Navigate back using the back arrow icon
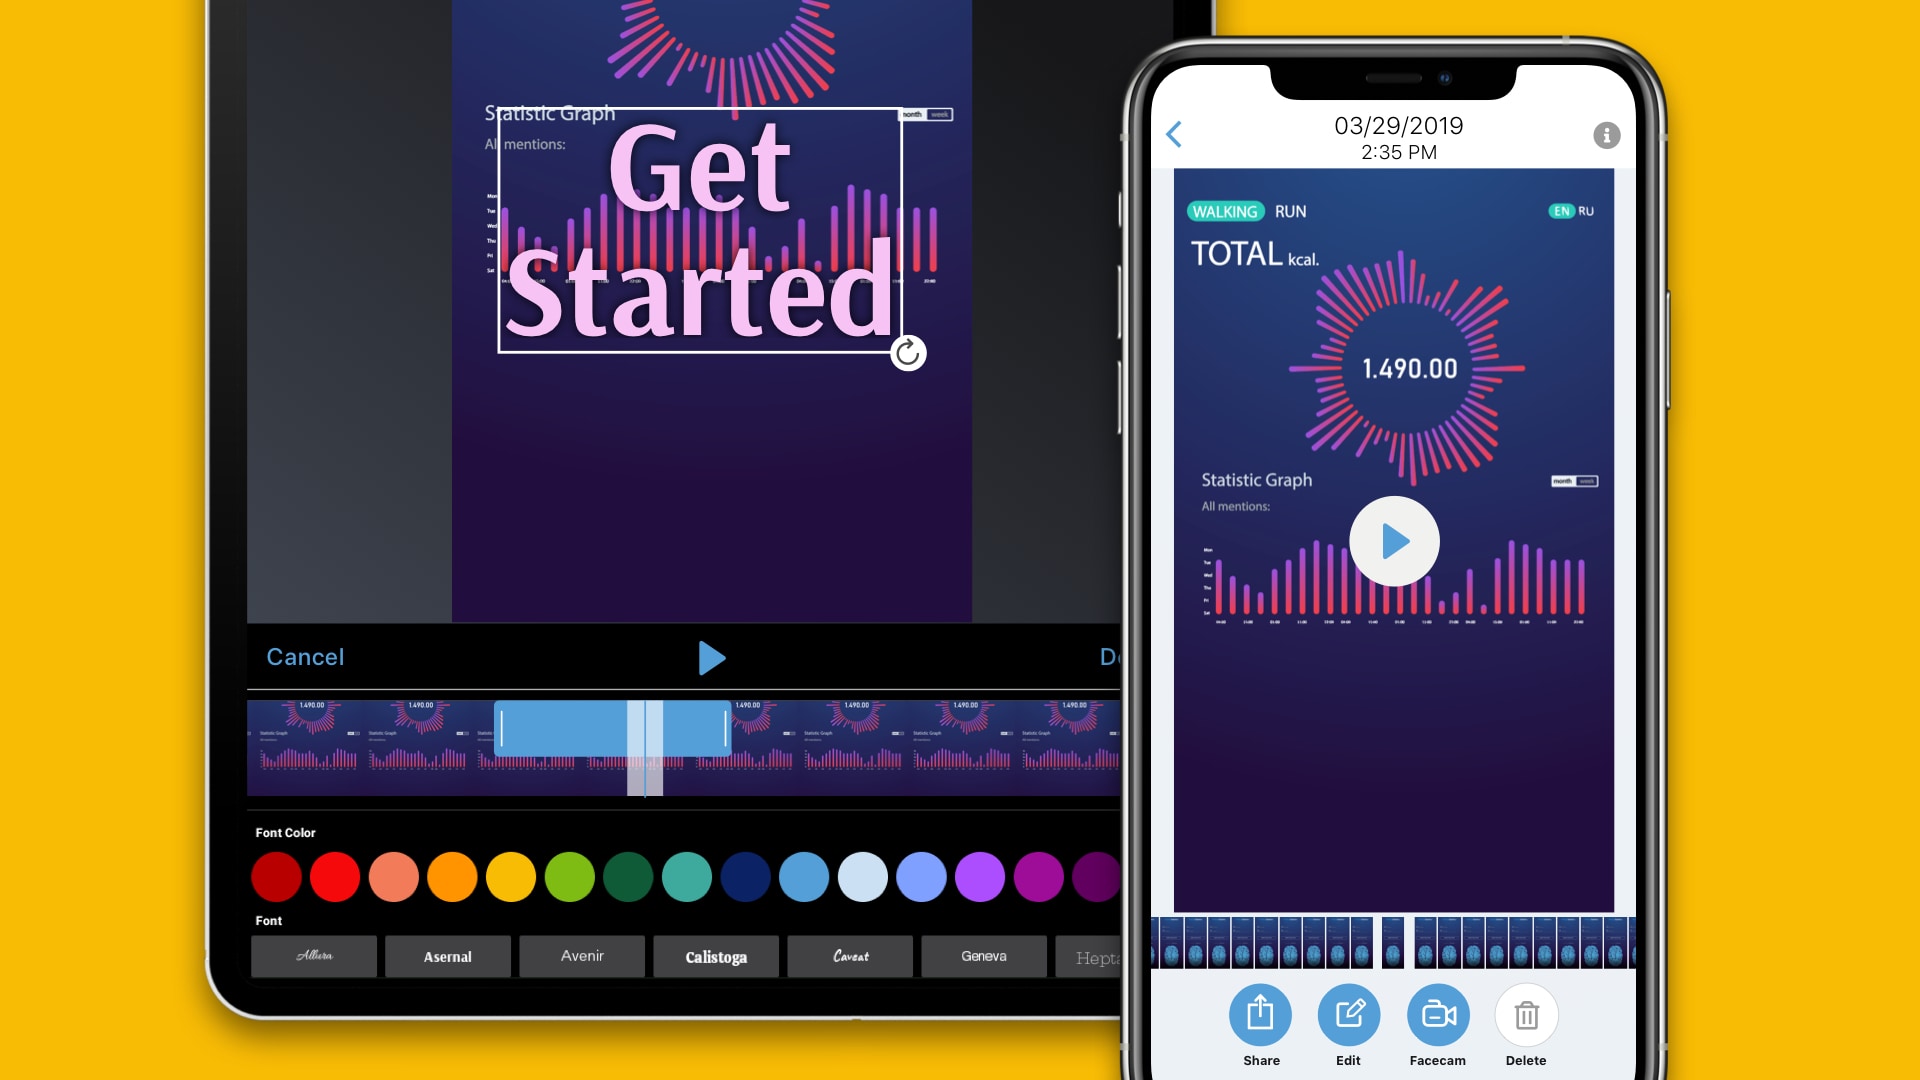Image resolution: width=1920 pixels, height=1080 pixels. 1176,132
